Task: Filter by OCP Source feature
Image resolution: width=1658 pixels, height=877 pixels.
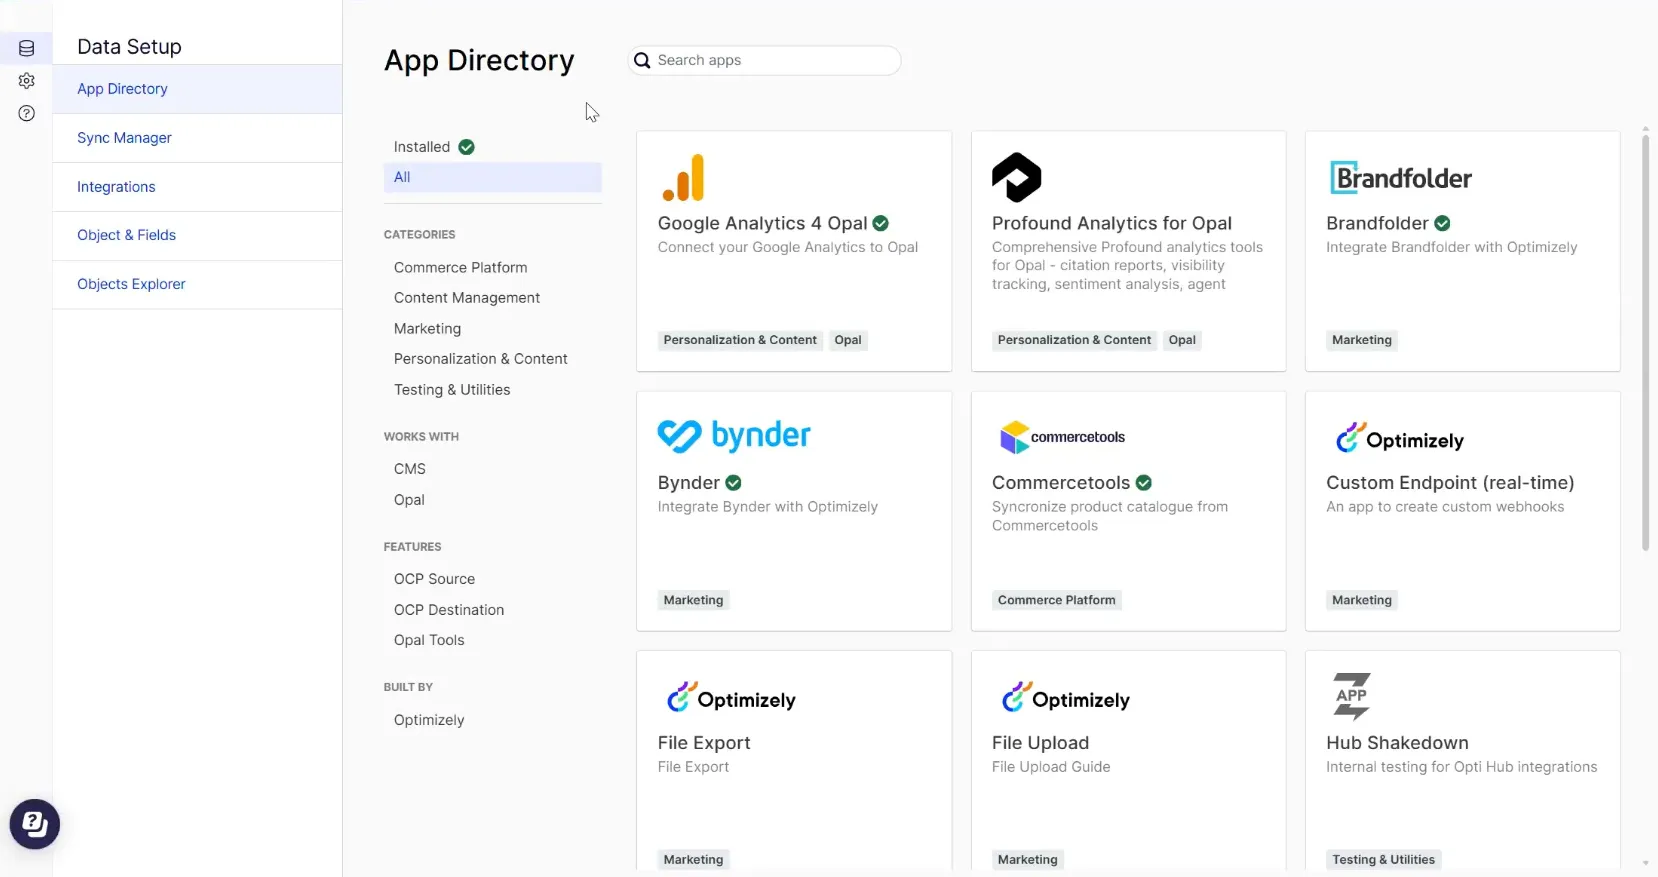Action: point(435,579)
